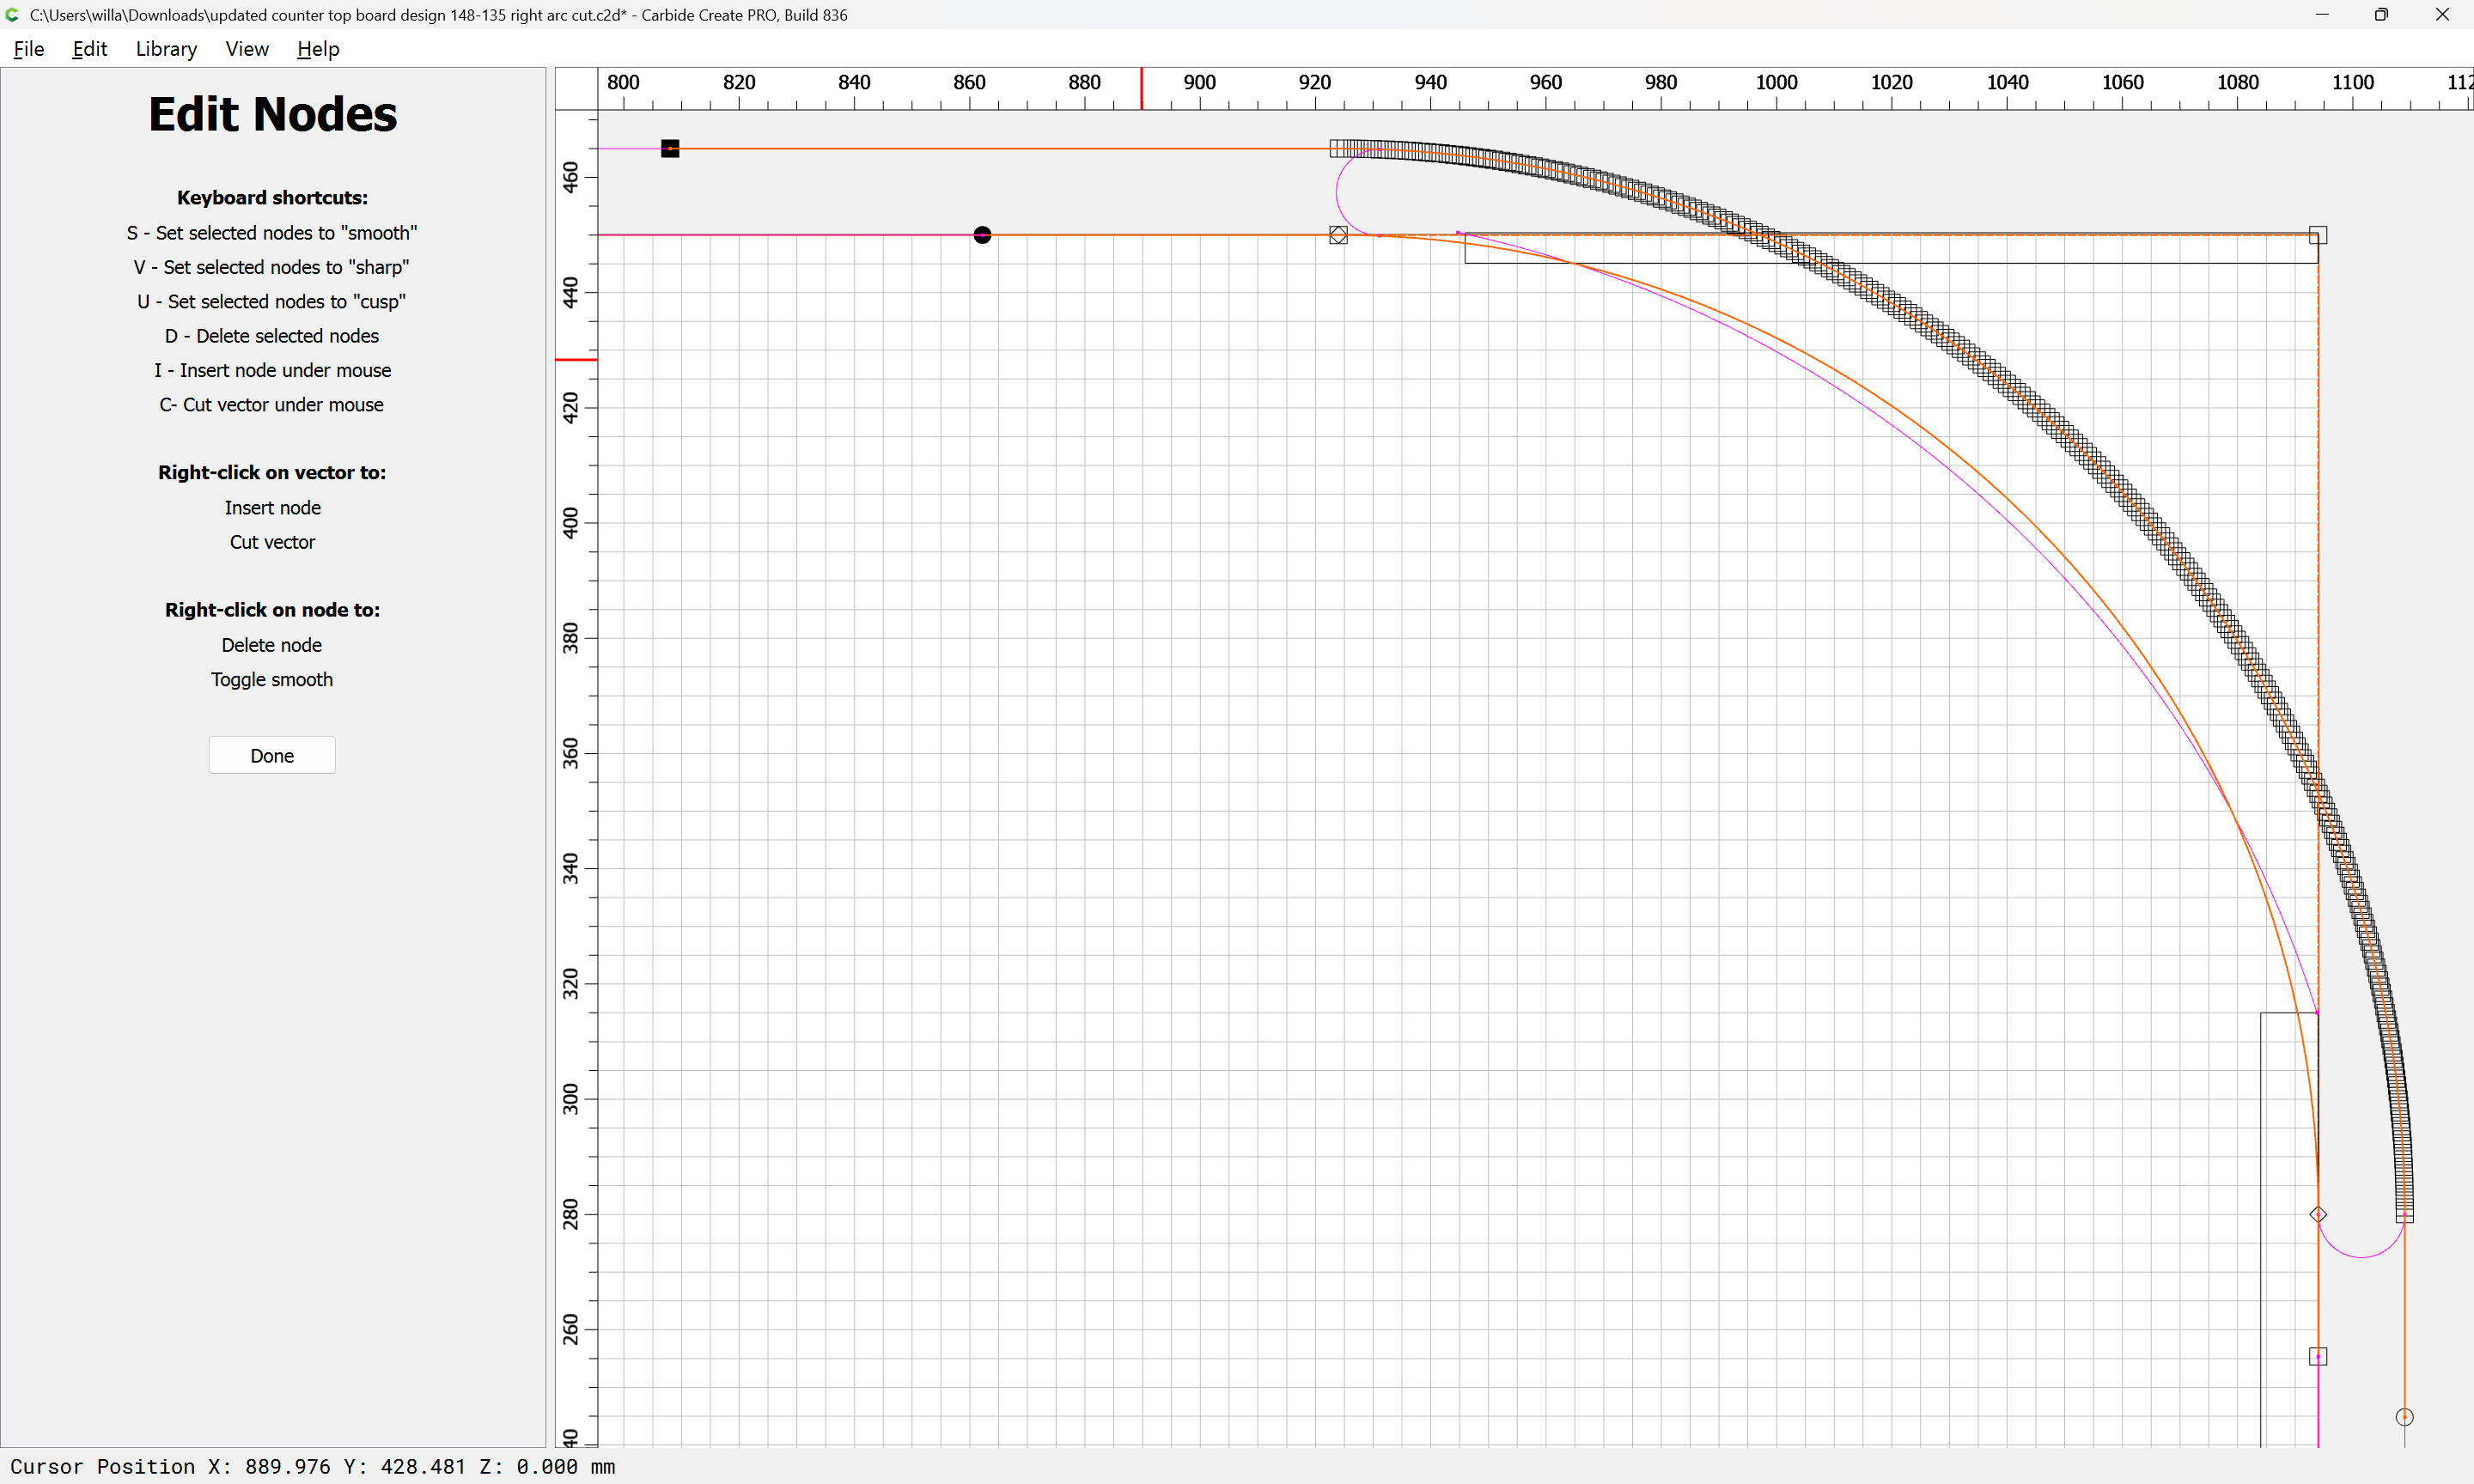Select the hollow square node below the diamond
The width and height of the screenshot is (2474, 1484).
pyautogui.click(x=2318, y=1357)
